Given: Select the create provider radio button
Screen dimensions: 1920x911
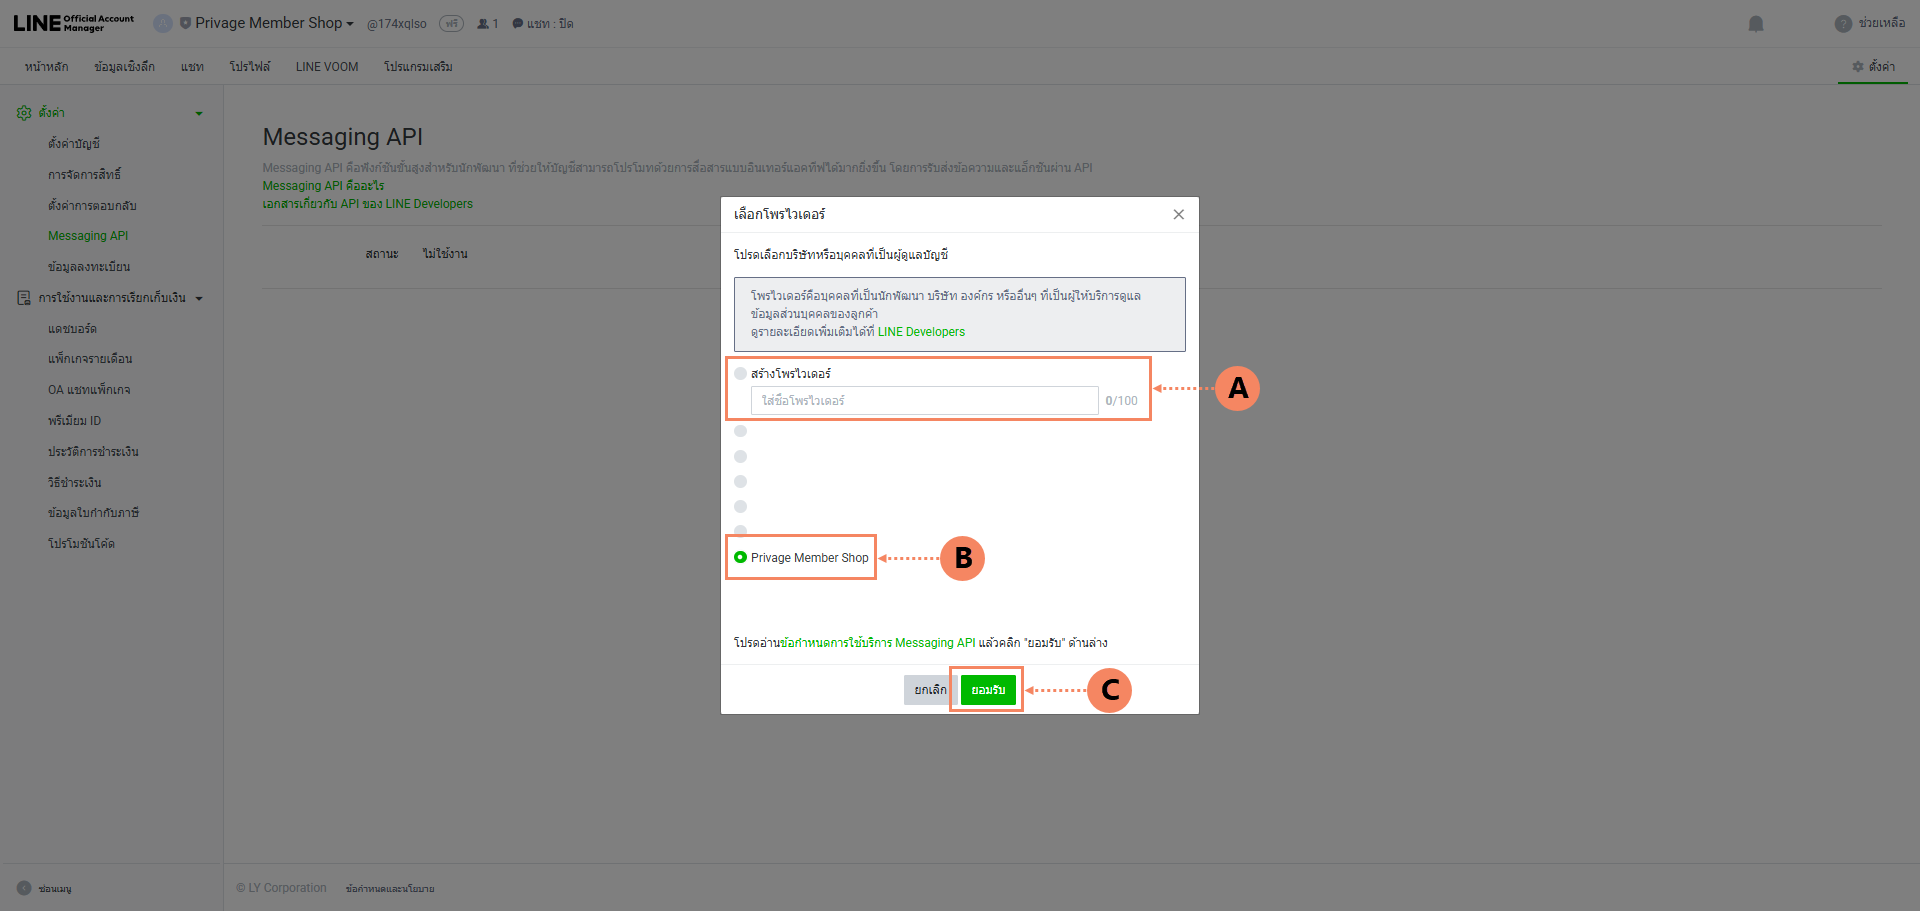Looking at the screenshot, I should click(x=740, y=374).
